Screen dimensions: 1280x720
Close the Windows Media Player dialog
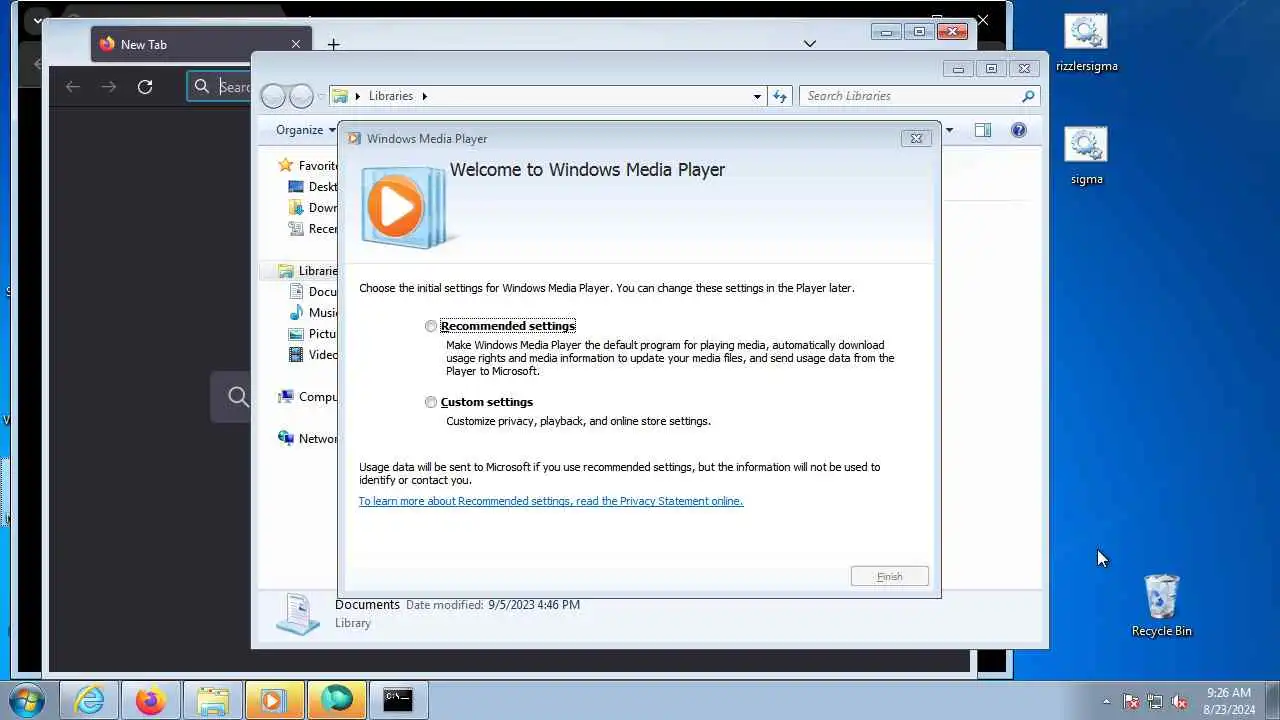coord(916,138)
